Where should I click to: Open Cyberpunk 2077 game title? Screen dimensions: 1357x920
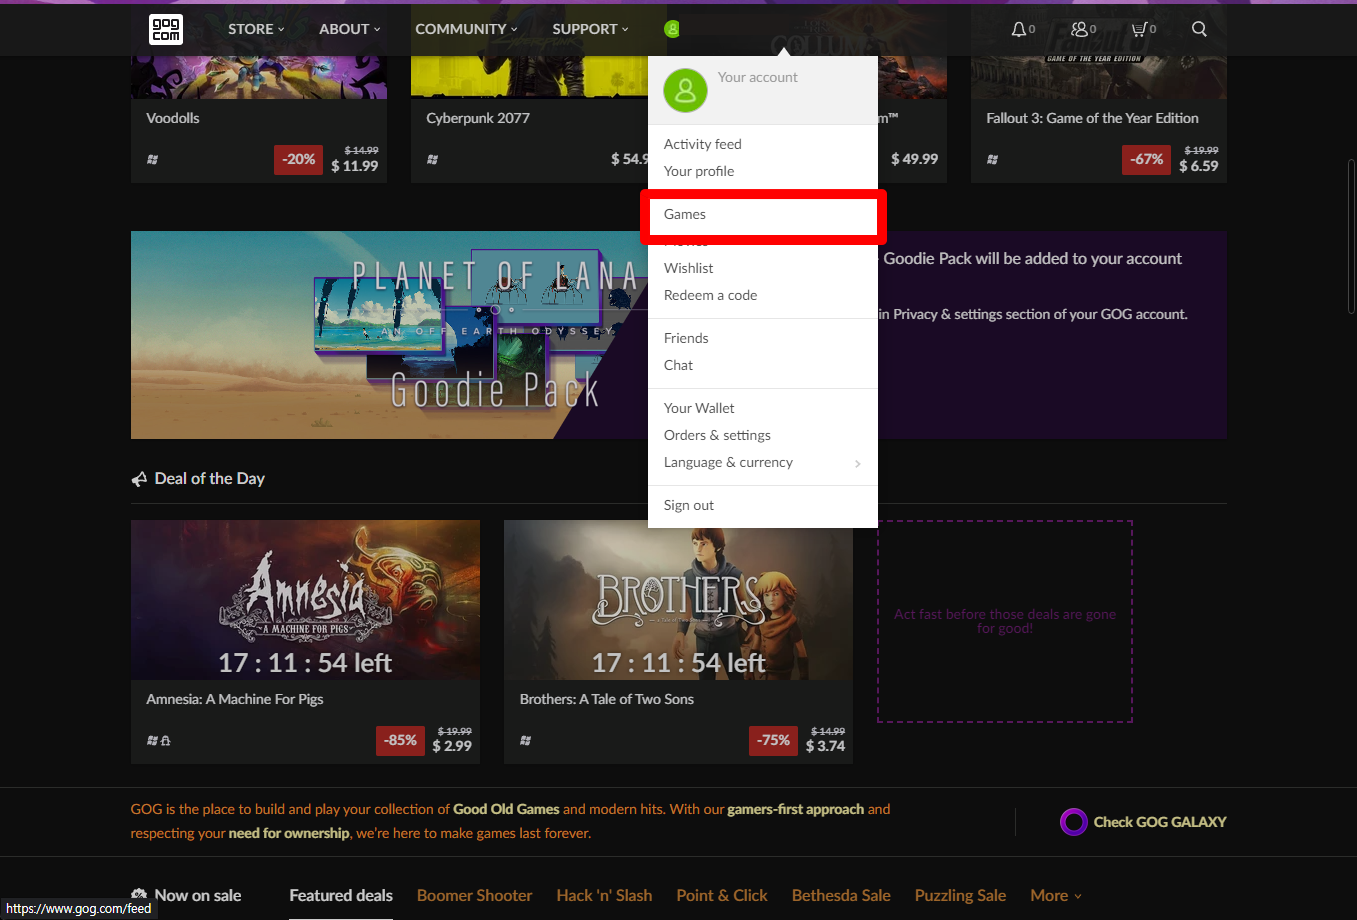tap(478, 118)
